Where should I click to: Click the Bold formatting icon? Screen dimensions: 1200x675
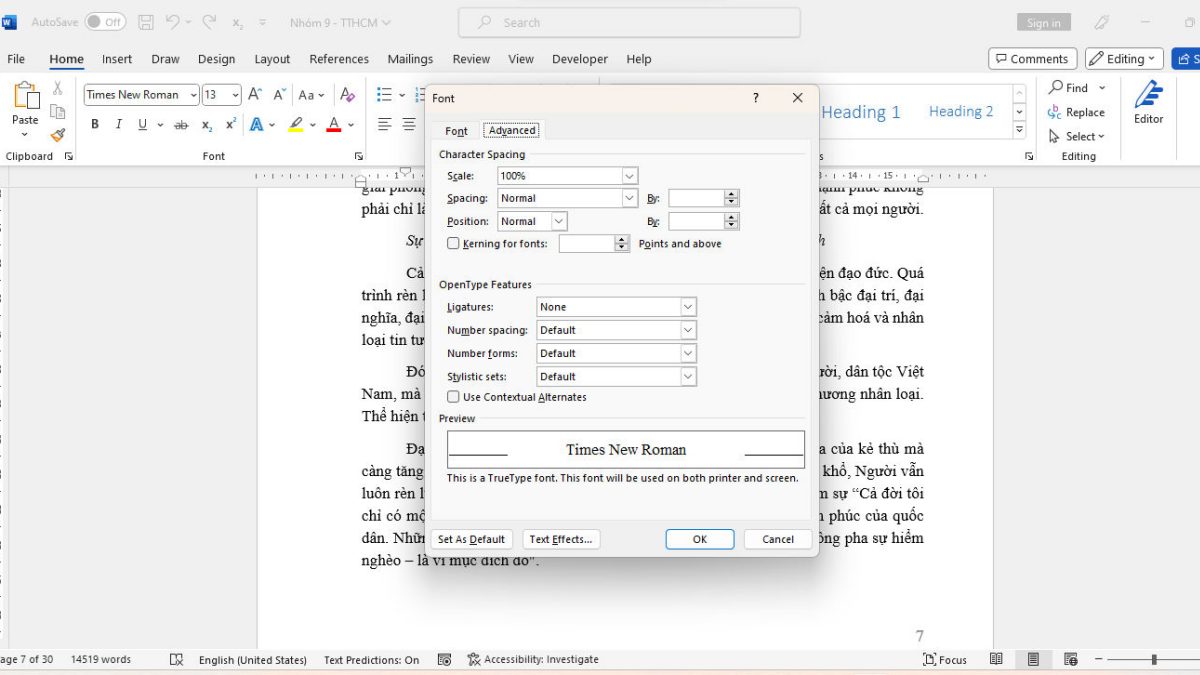coord(95,125)
